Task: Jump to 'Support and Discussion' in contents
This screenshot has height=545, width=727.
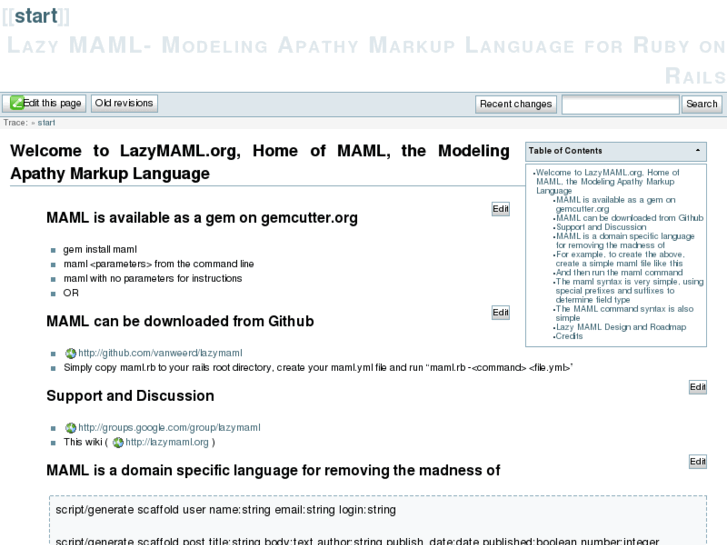Action: point(601,227)
